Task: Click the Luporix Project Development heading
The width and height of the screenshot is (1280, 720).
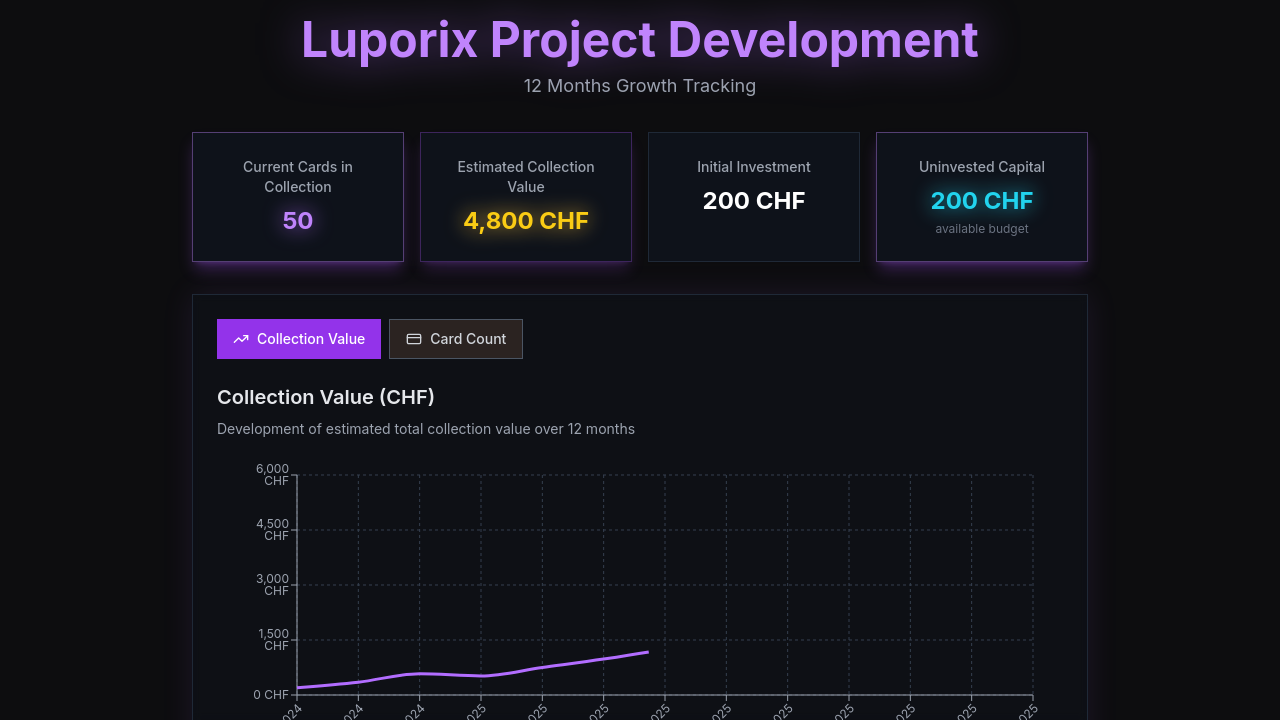Action: tap(640, 41)
